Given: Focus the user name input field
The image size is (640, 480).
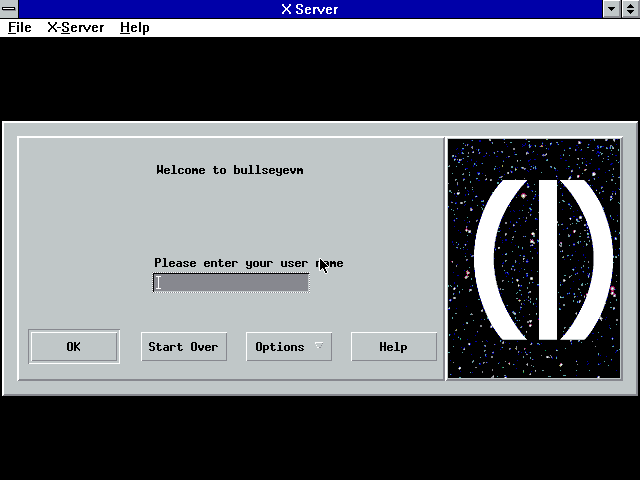Looking at the screenshot, I should (x=231, y=282).
